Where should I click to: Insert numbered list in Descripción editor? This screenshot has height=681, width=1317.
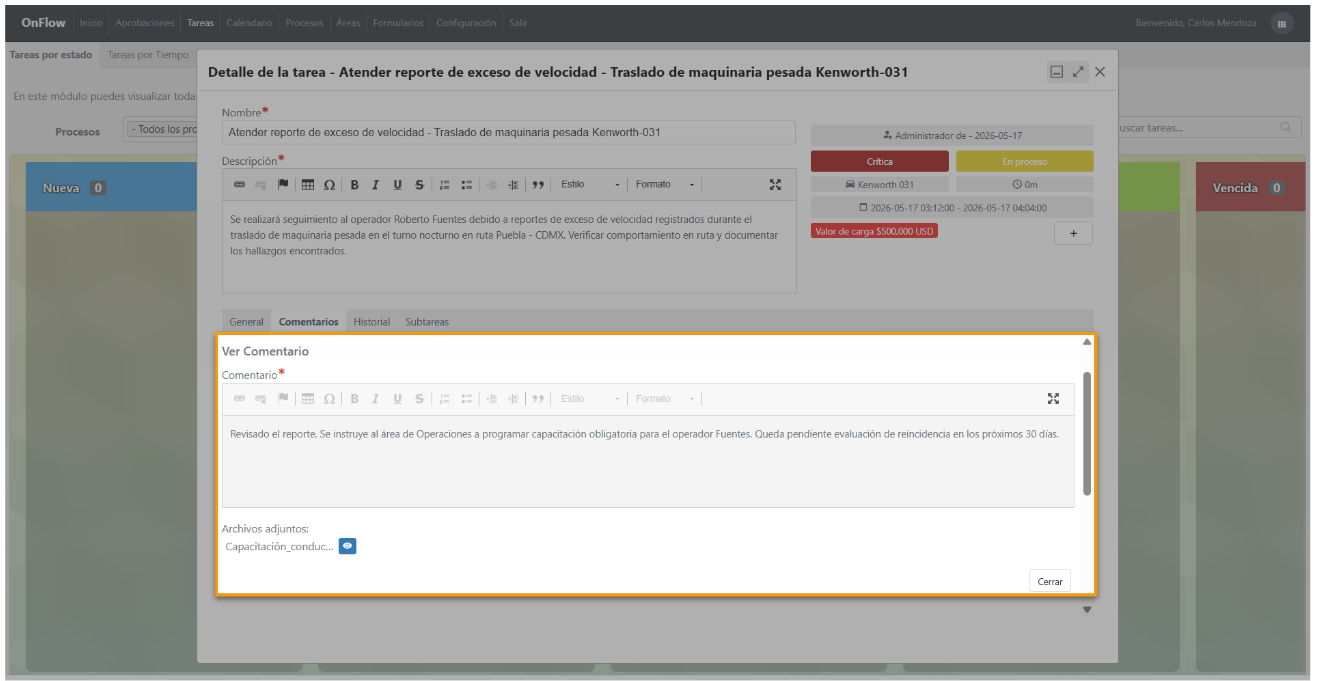(x=445, y=185)
